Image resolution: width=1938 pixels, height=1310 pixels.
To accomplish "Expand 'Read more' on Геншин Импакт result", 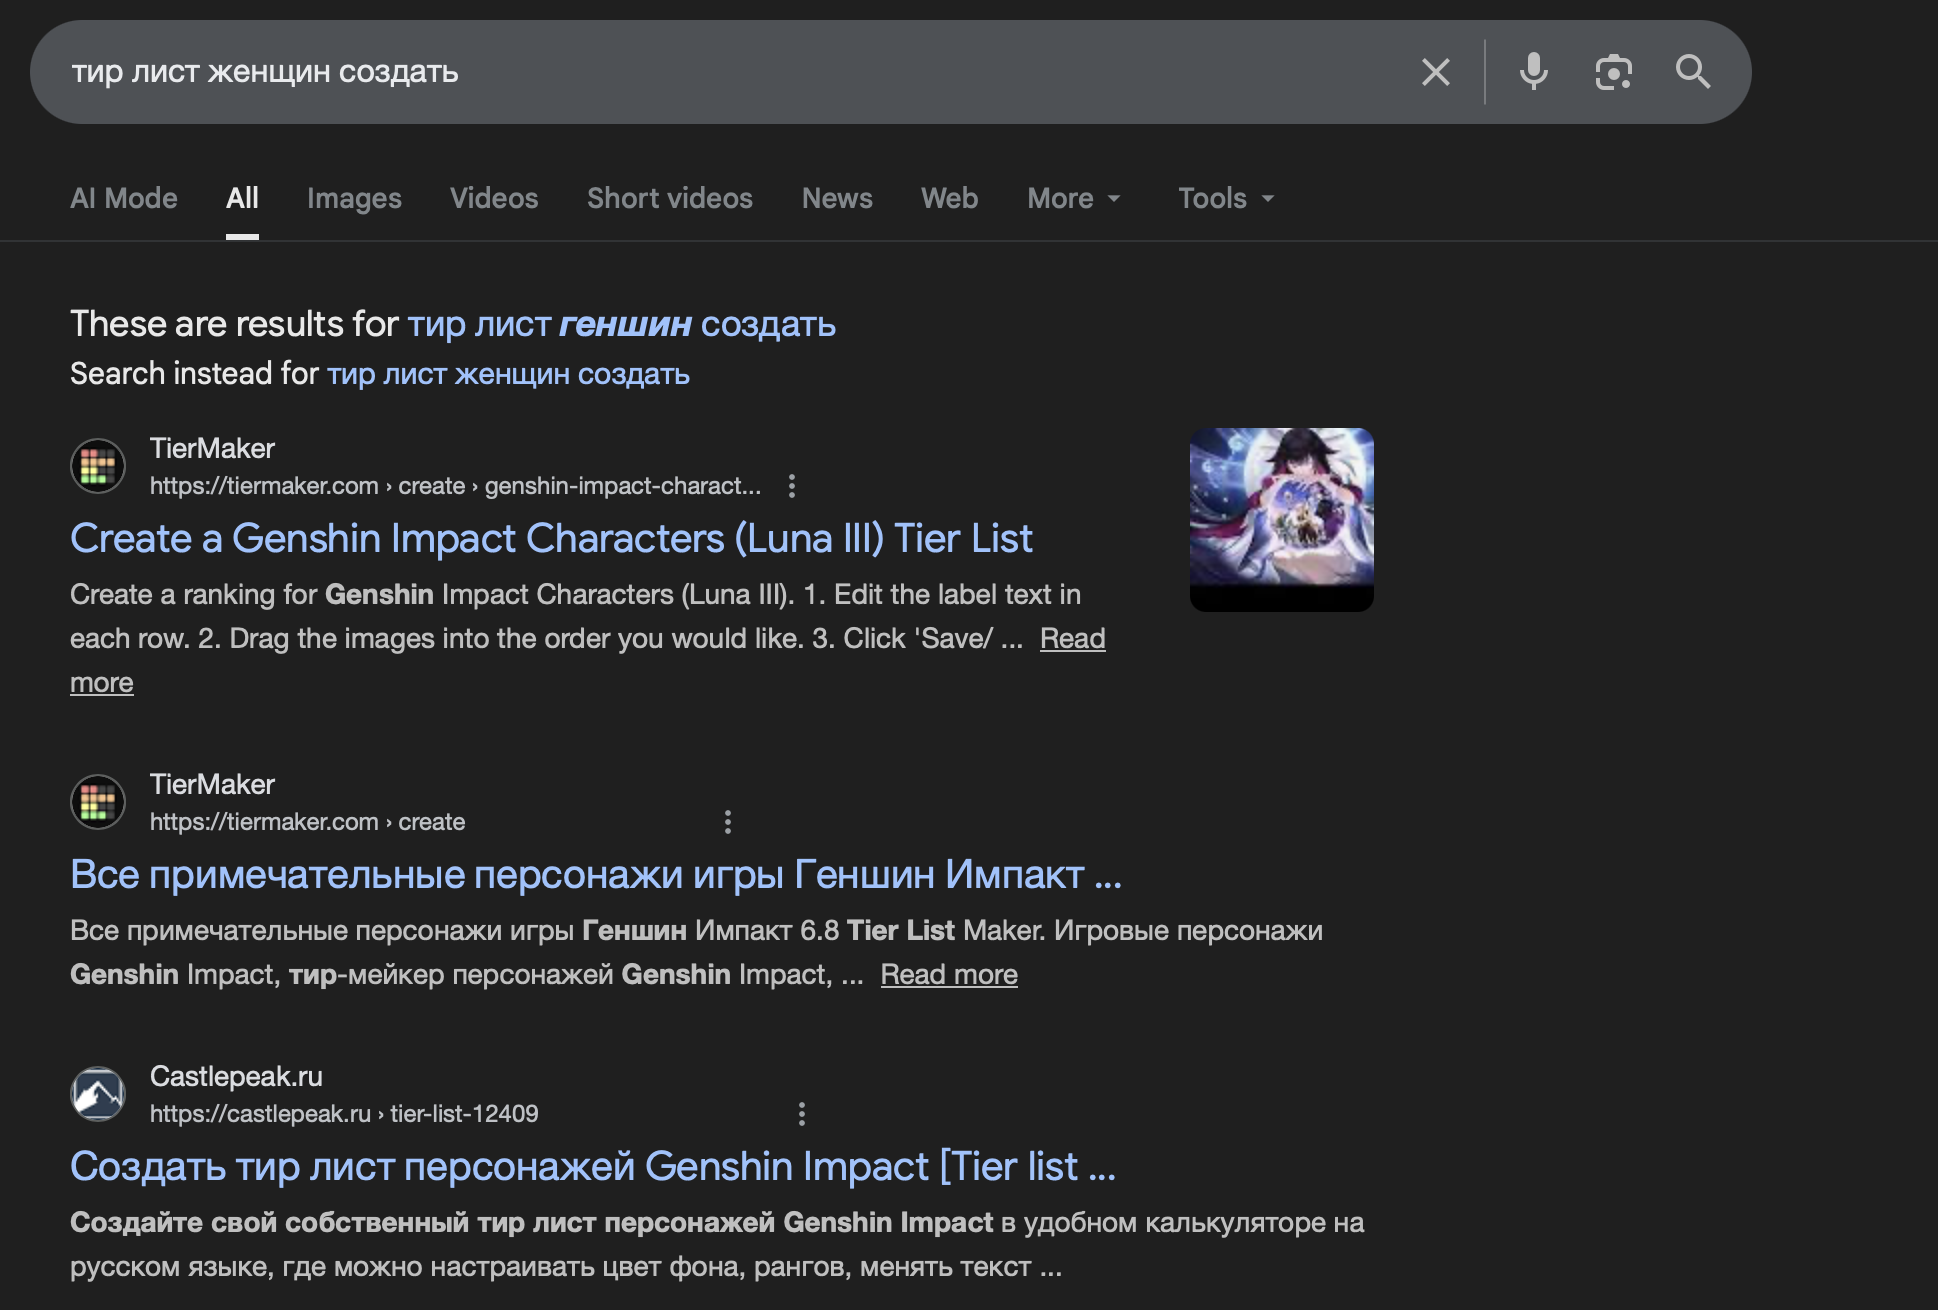I will 948,974.
